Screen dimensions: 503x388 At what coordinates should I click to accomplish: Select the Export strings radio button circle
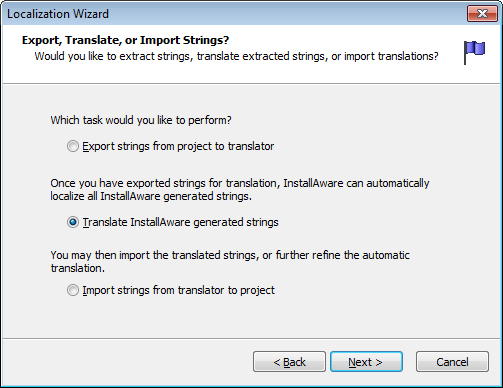[73, 146]
